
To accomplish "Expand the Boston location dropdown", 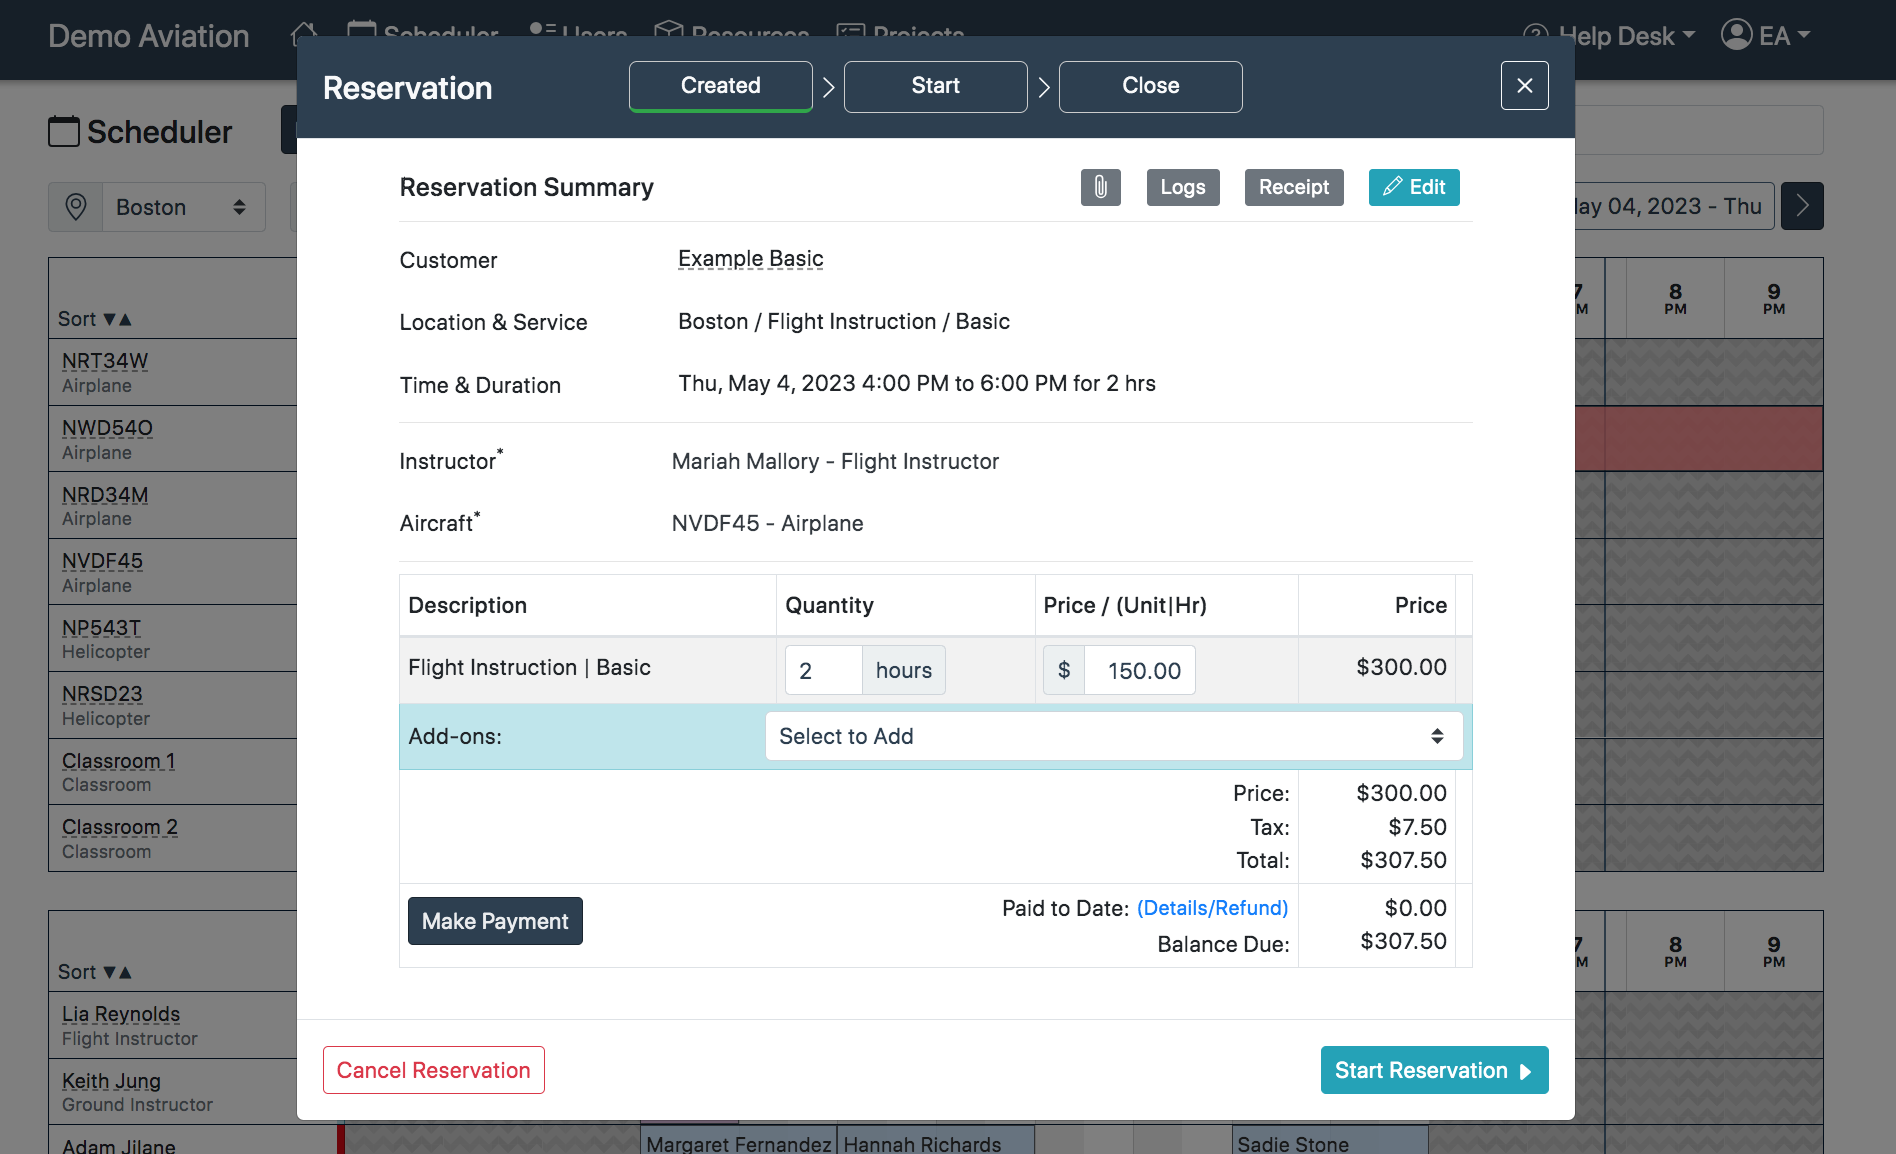I will click(x=182, y=207).
